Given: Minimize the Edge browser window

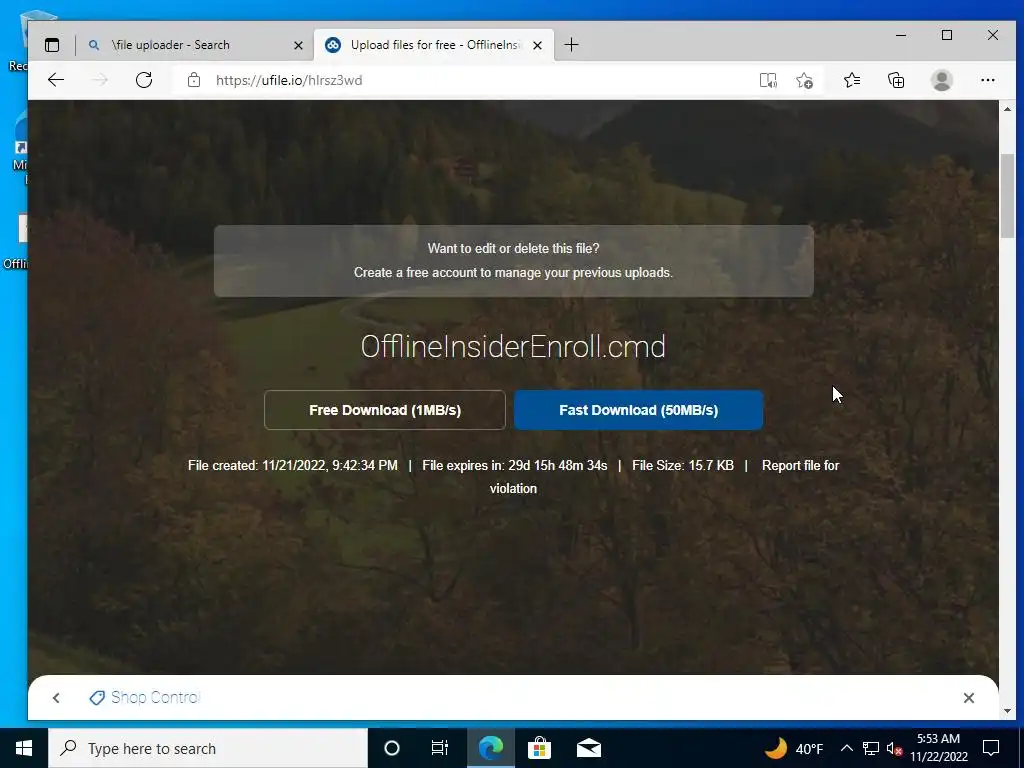Looking at the screenshot, I should pyautogui.click(x=901, y=36).
